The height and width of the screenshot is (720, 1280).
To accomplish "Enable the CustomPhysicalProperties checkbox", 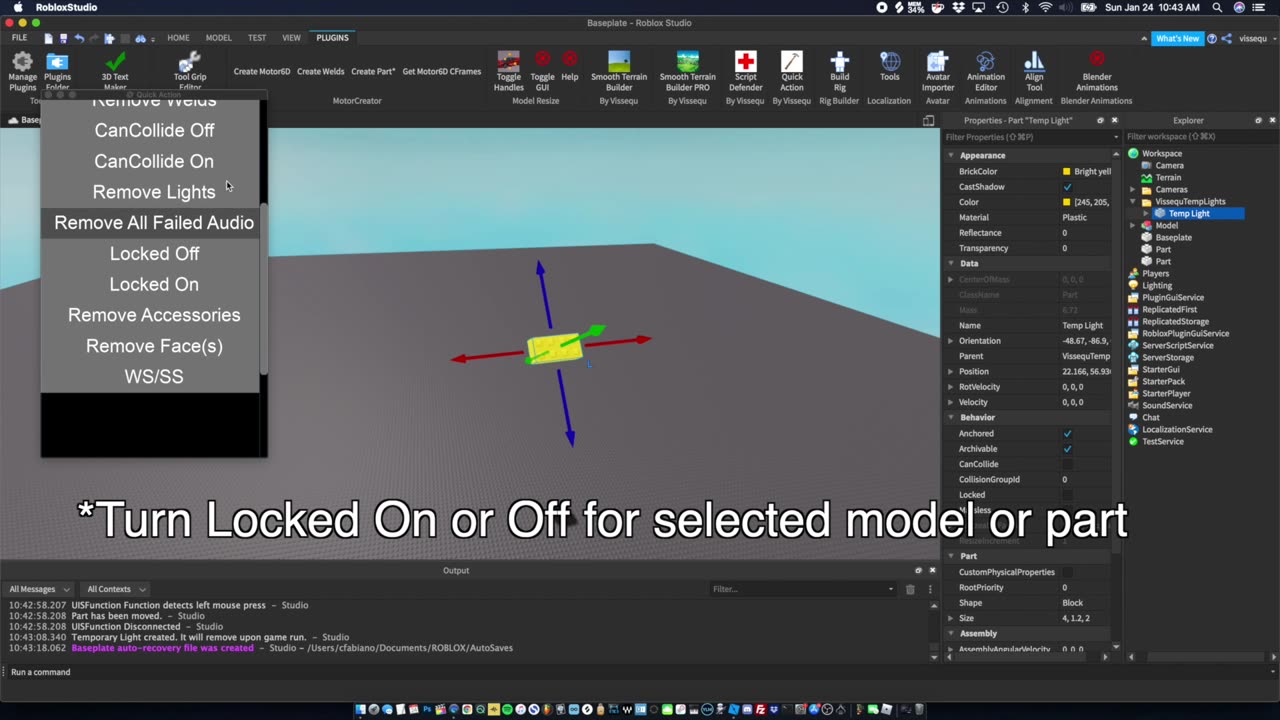I will [x=1067, y=572].
